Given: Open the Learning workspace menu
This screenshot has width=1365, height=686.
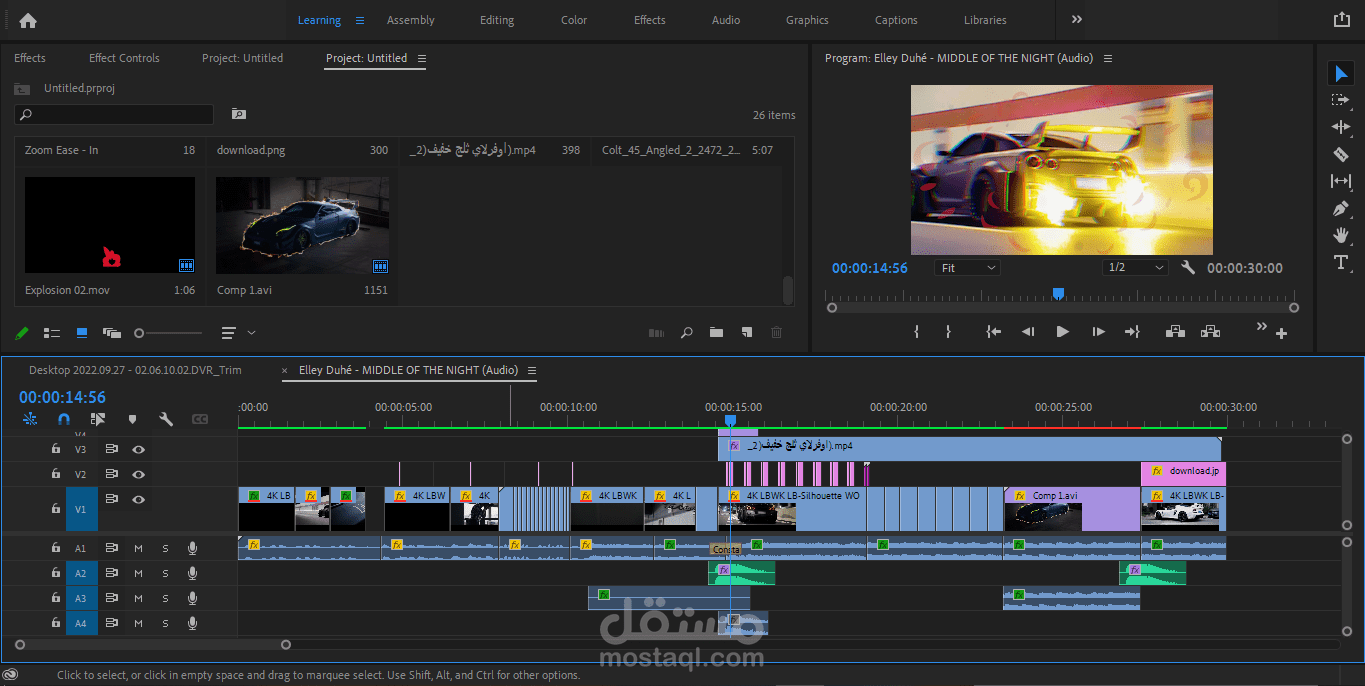Looking at the screenshot, I should pos(360,20).
